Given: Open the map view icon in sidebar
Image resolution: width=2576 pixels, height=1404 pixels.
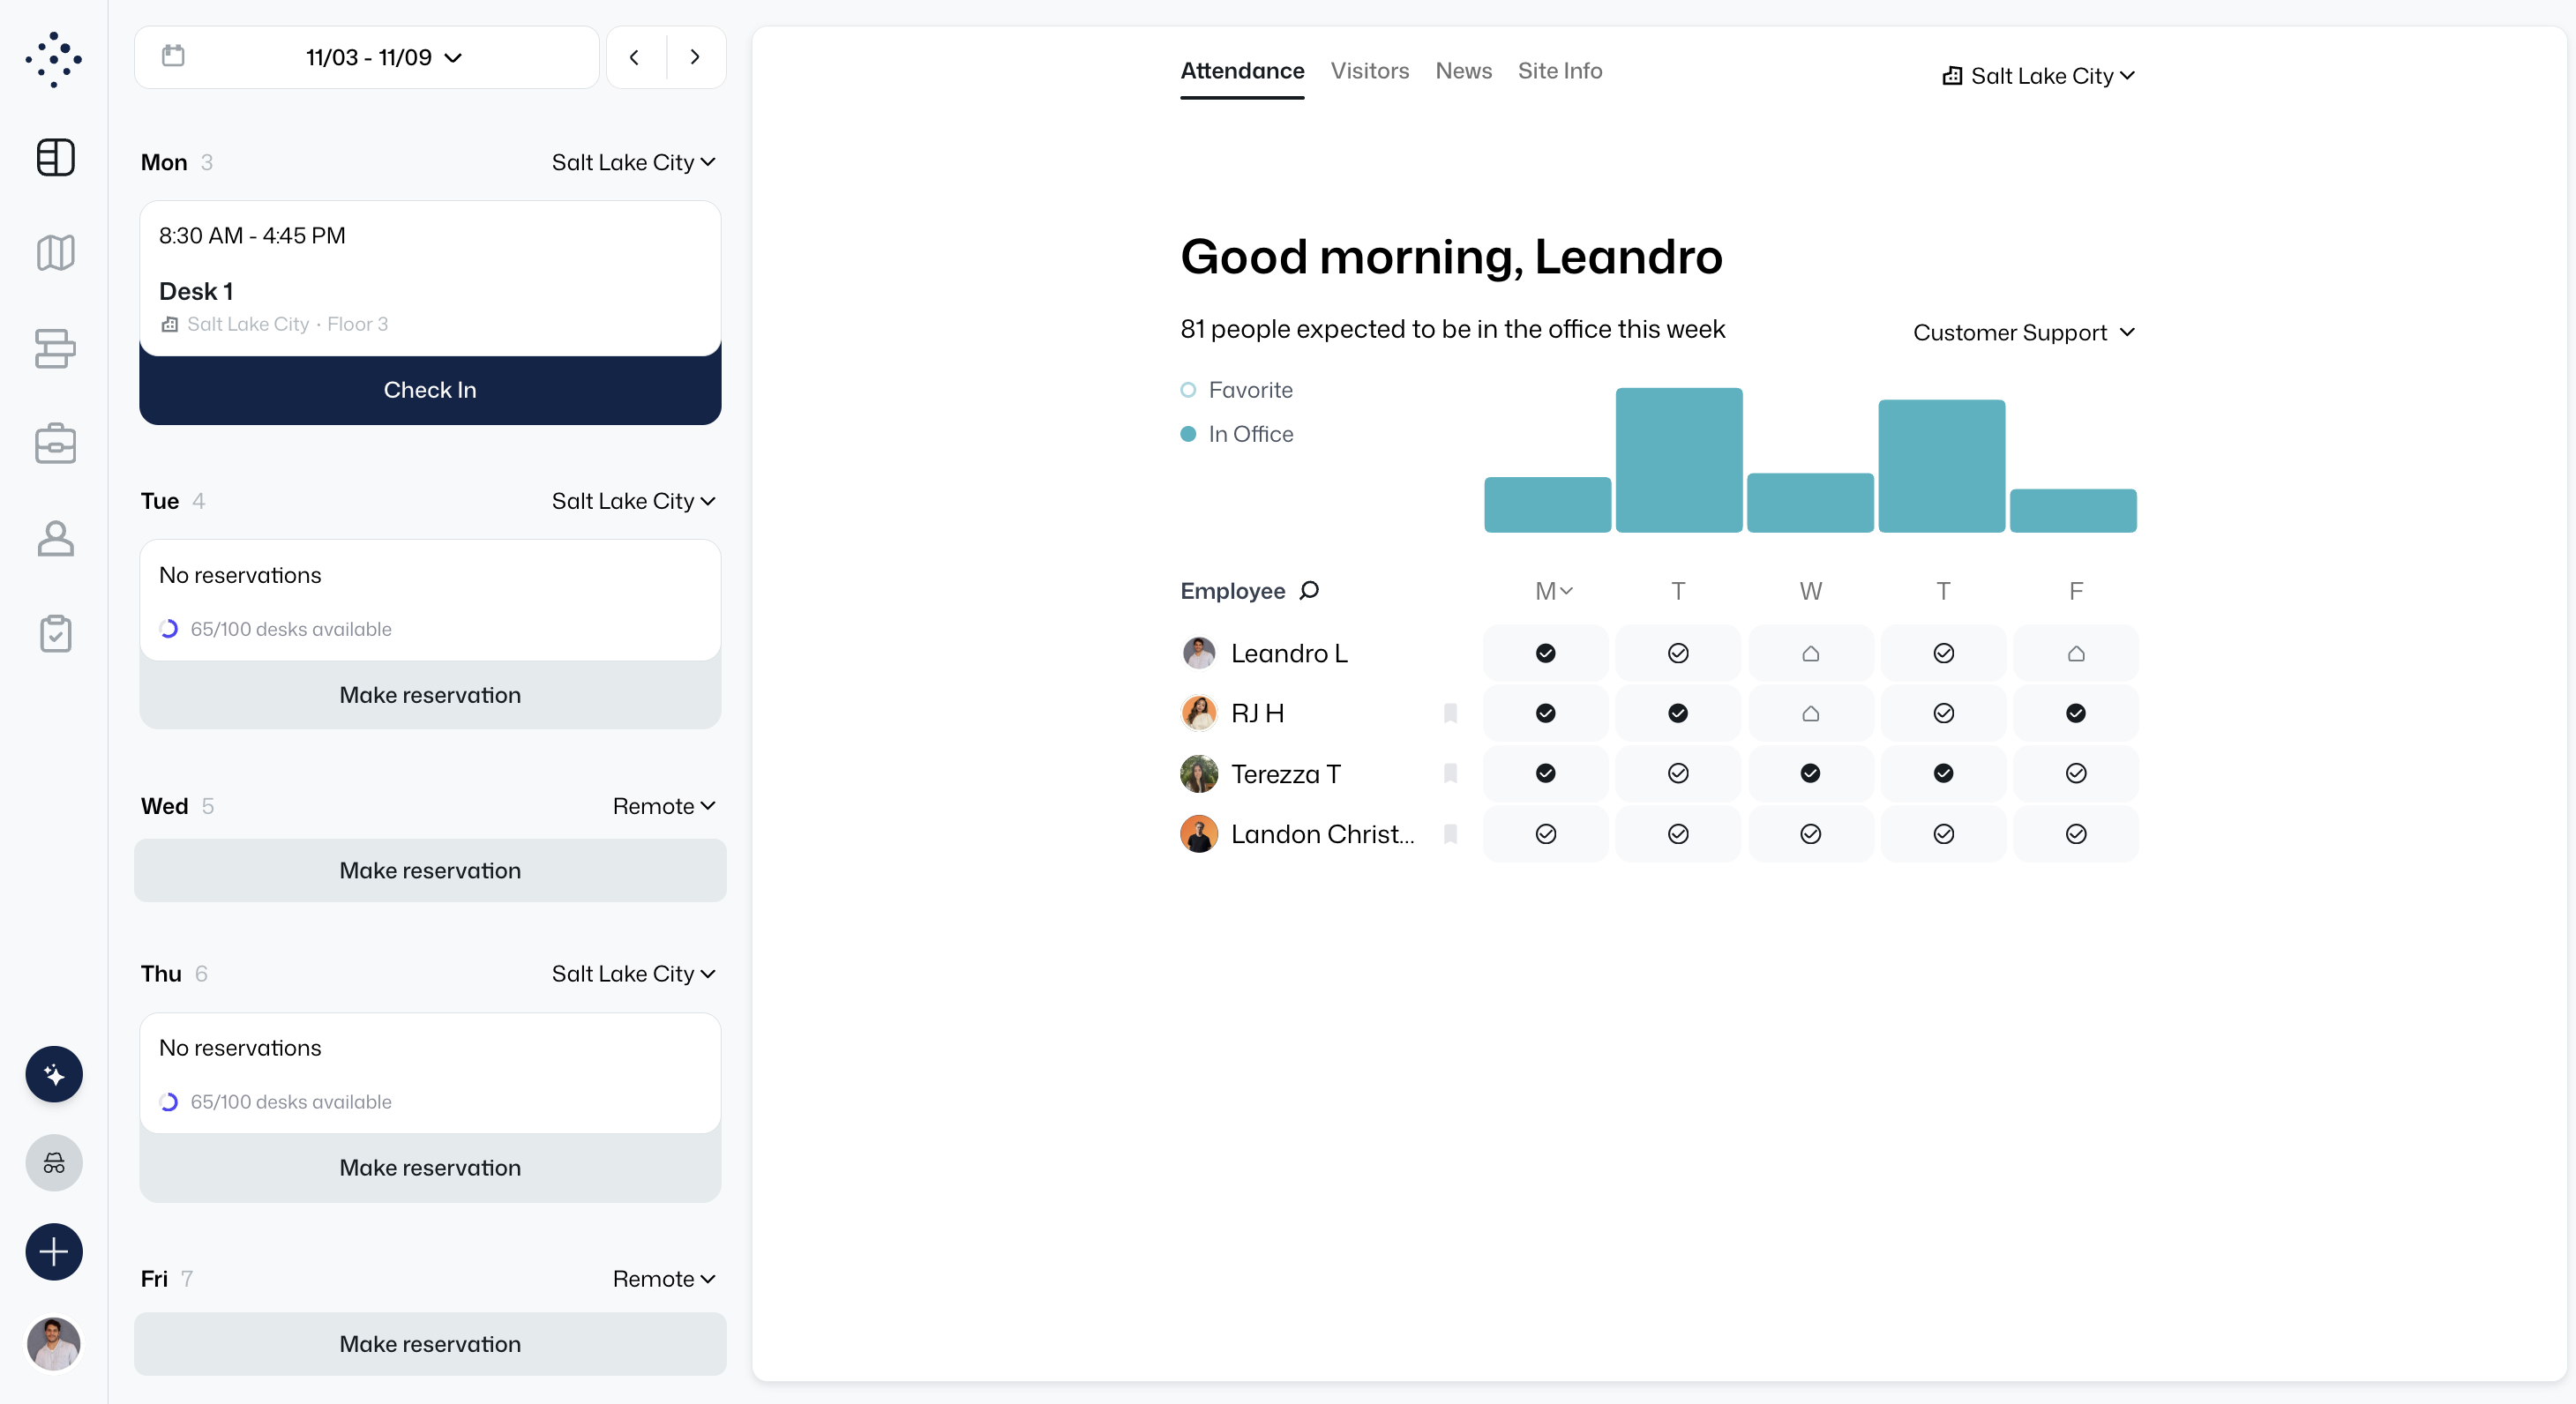Looking at the screenshot, I should click(x=55, y=253).
